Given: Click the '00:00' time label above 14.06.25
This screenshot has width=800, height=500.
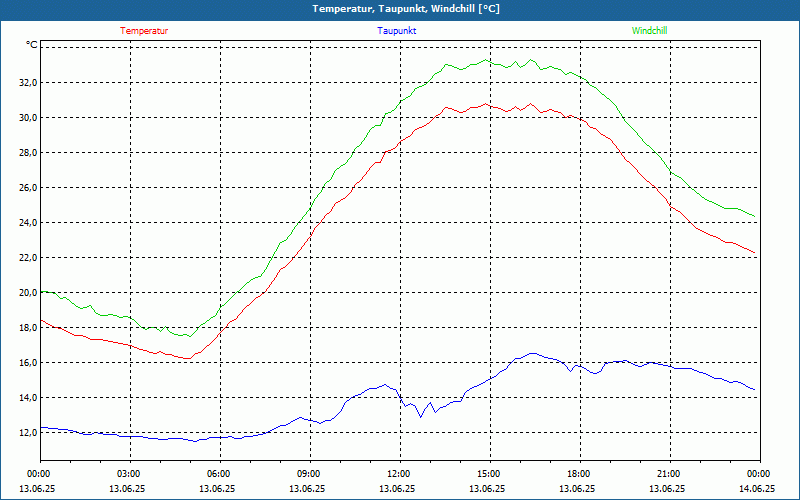Looking at the screenshot, I should tap(759, 474).
